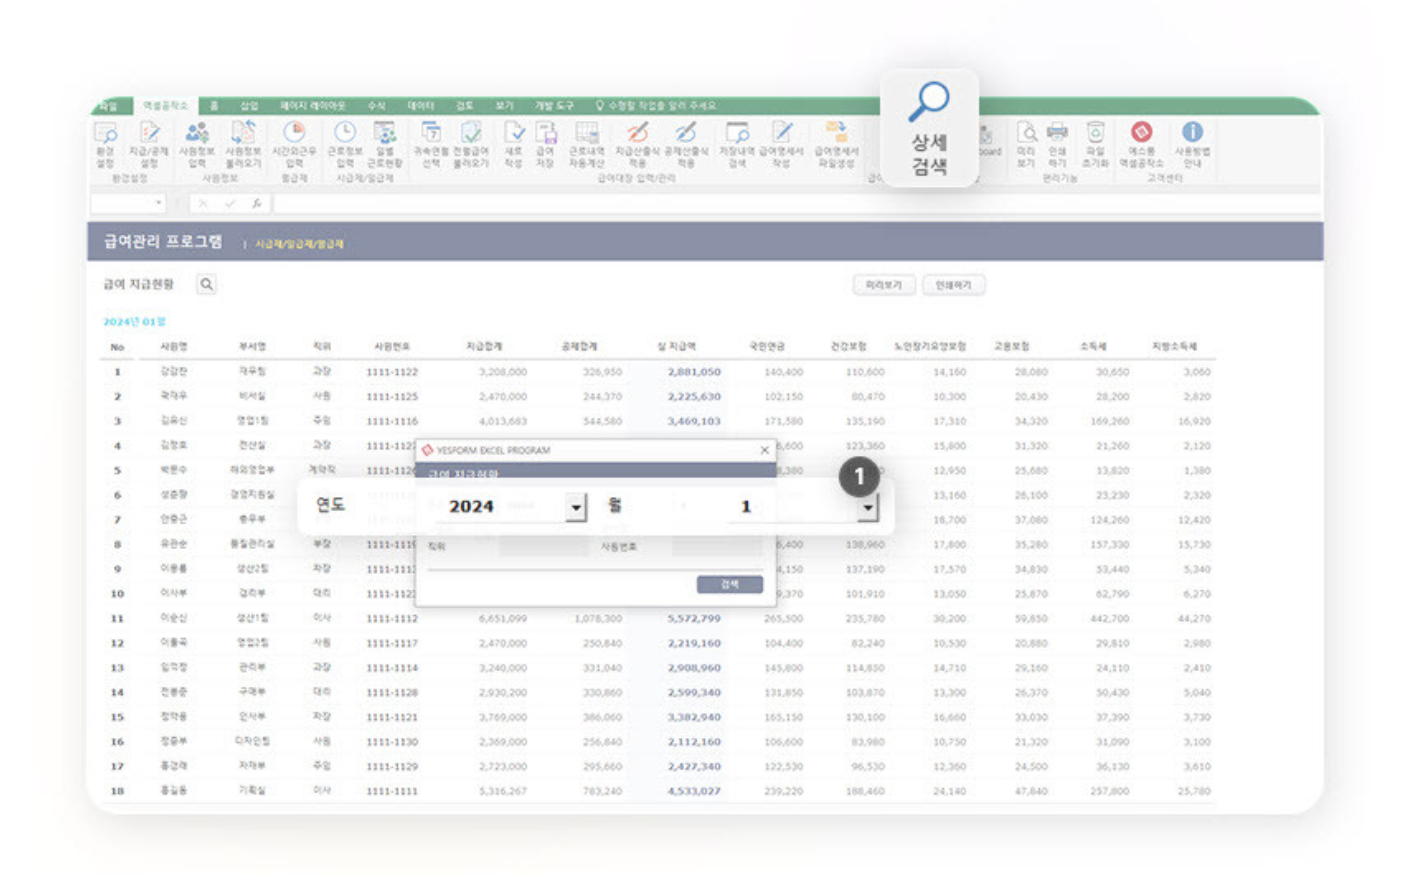Click the 미리보기 button above the table
1420x875 pixels.
[x=883, y=285]
